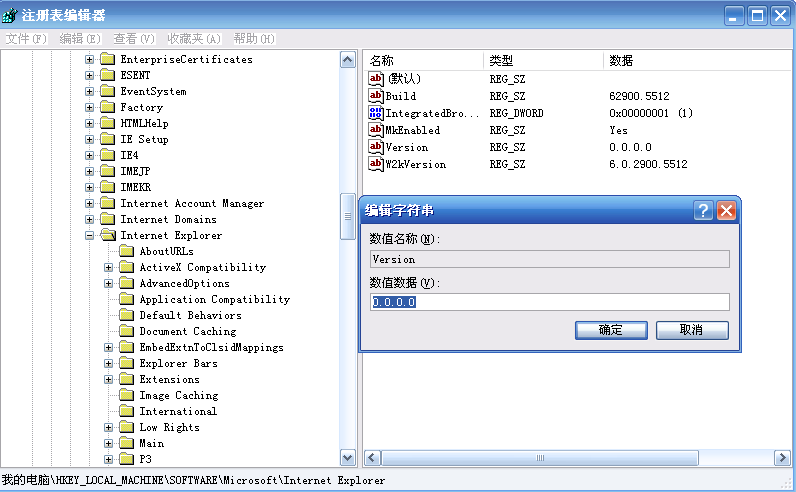Select the Extensions key
The width and height of the screenshot is (796, 492).
[170, 379]
